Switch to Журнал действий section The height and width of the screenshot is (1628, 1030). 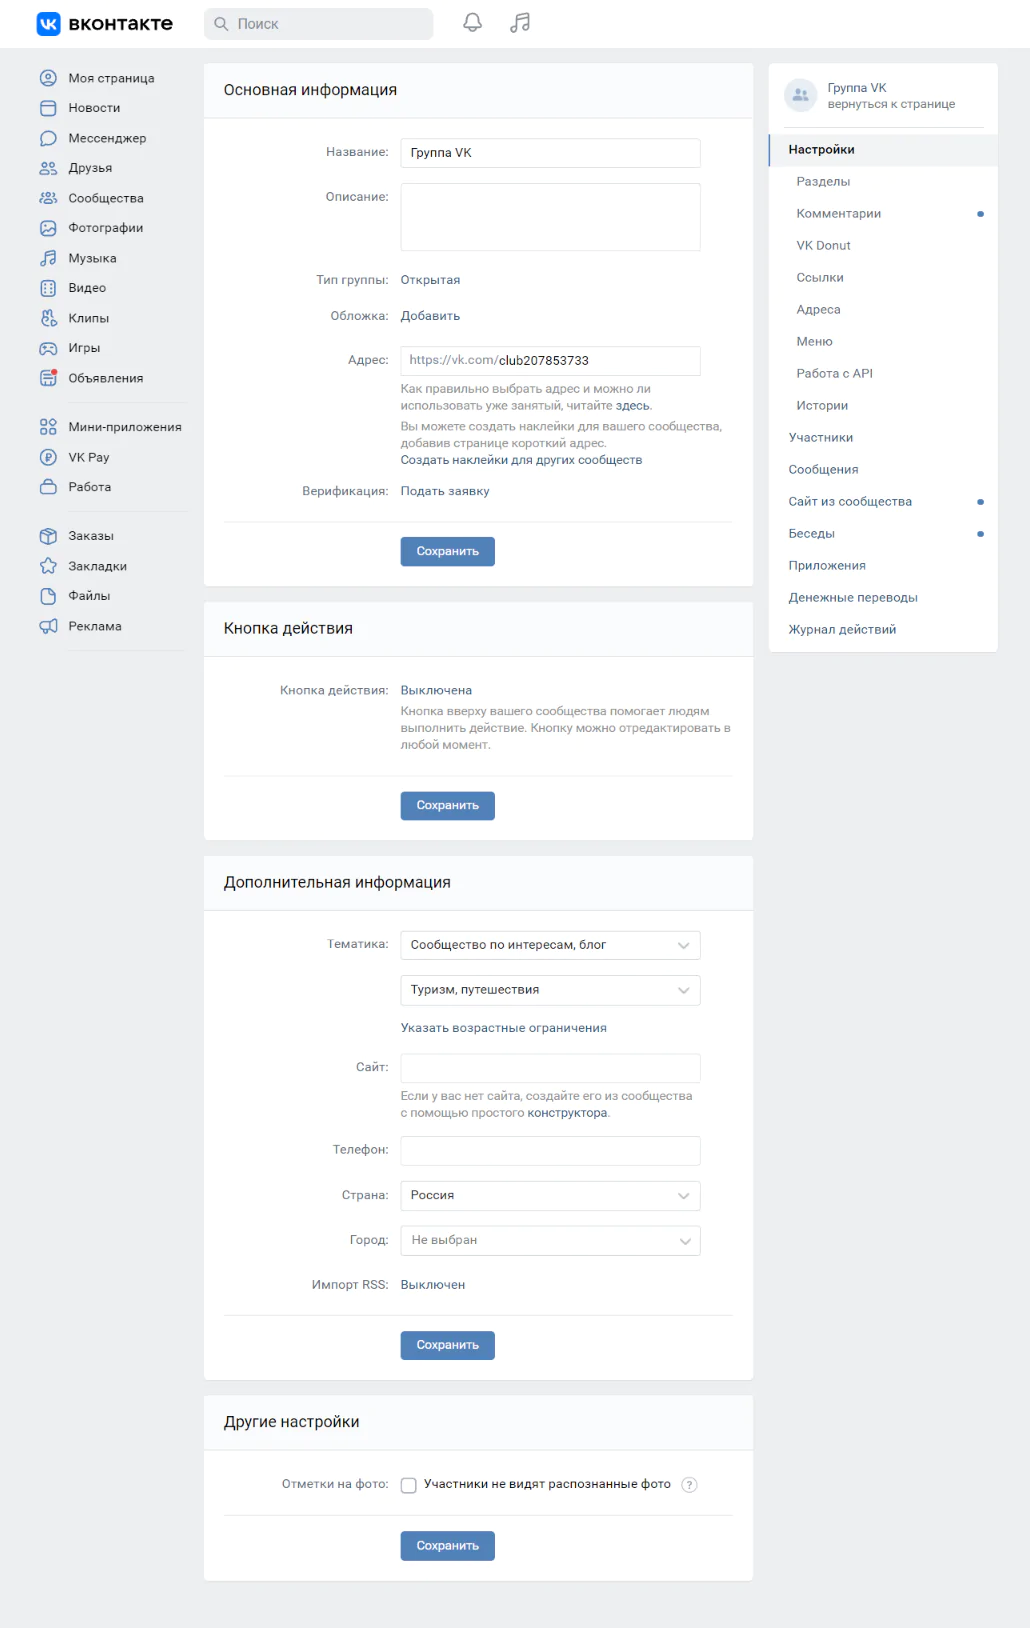coord(842,630)
